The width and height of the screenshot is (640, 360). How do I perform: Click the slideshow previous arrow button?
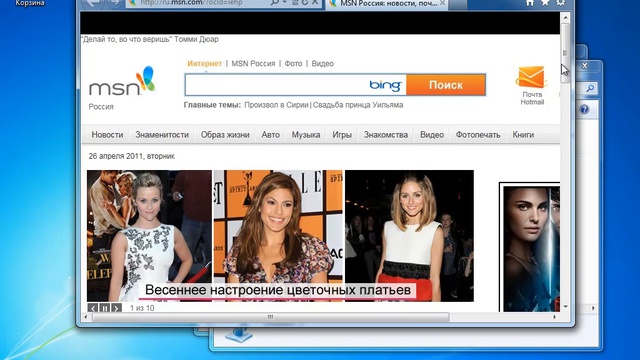[93, 308]
